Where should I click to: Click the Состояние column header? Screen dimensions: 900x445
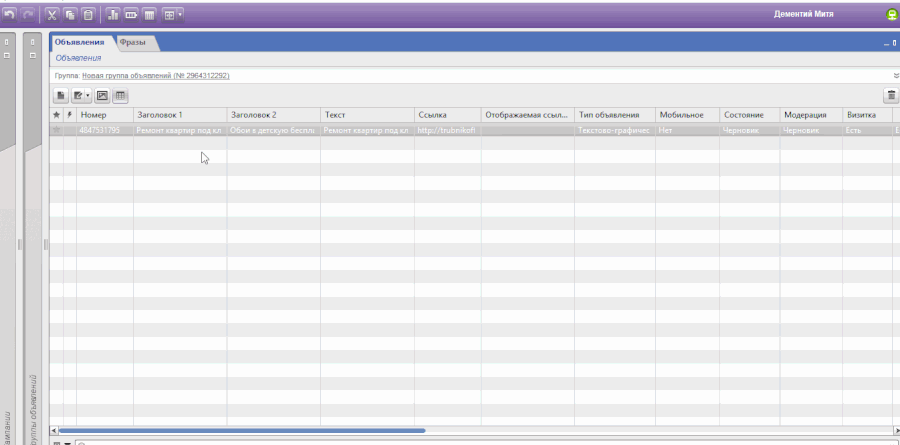(x=750, y=115)
